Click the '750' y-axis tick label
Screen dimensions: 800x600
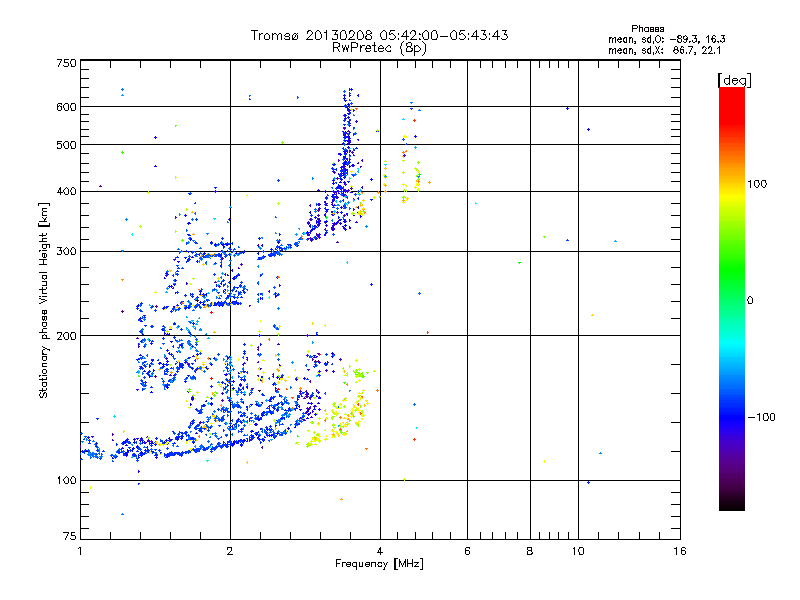pos(66,63)
